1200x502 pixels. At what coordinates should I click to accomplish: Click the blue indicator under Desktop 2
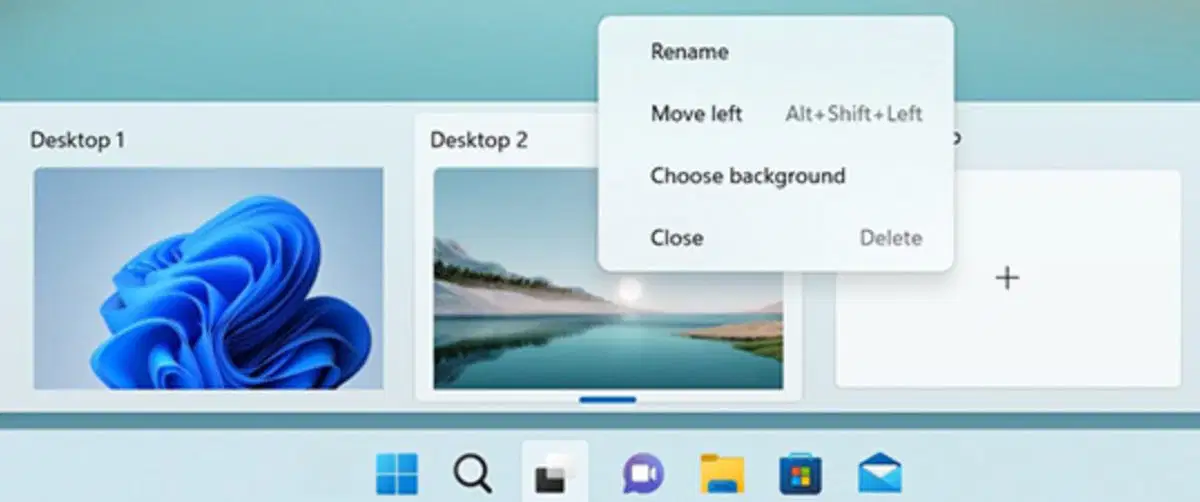(608, 399)
